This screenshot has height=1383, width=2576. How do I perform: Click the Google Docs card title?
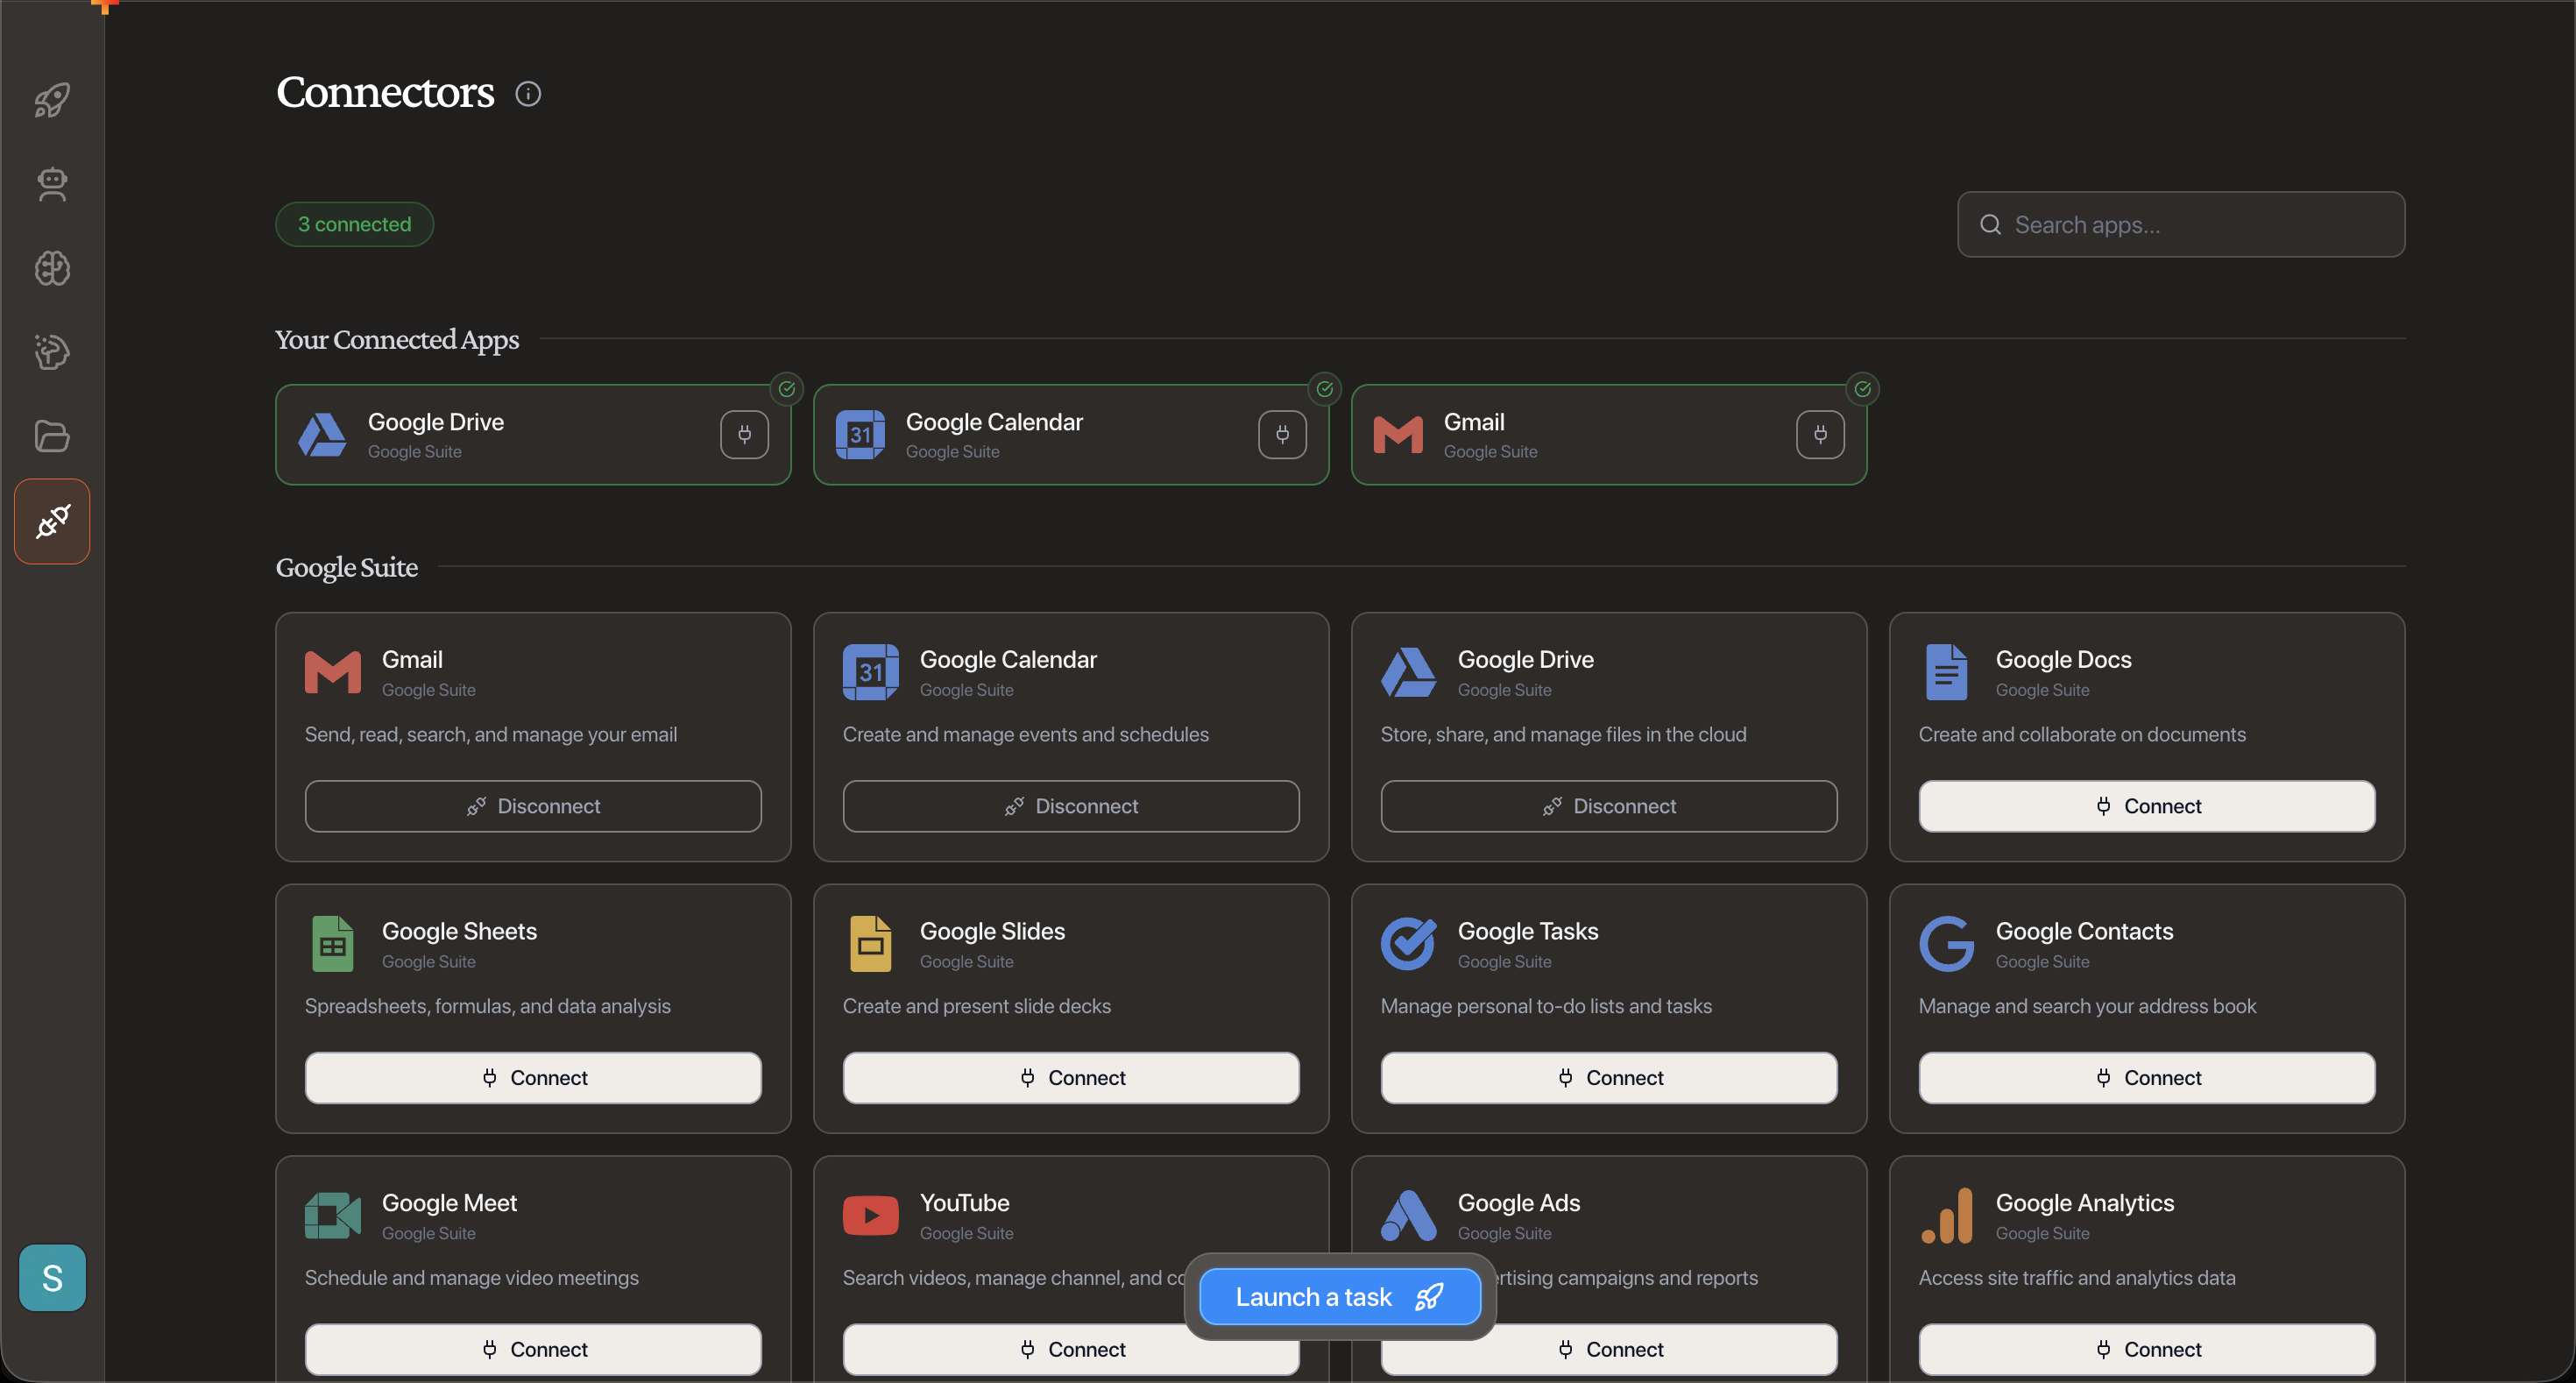click(x=2064, y=659)
